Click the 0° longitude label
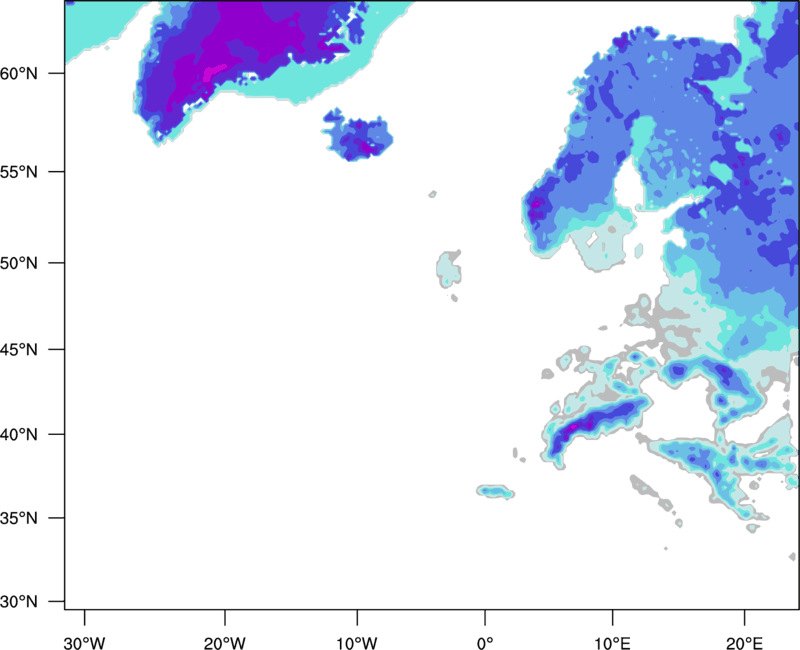Screen dimensions: 800x650 pos(485,643)
